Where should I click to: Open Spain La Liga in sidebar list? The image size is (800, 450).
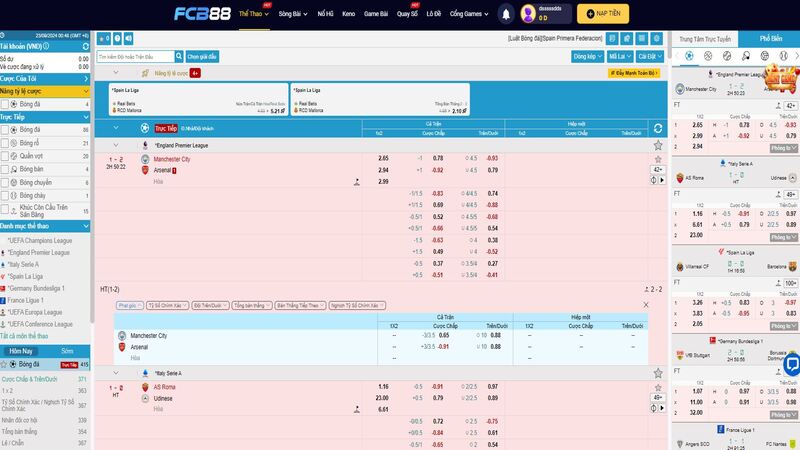point(25,277)
